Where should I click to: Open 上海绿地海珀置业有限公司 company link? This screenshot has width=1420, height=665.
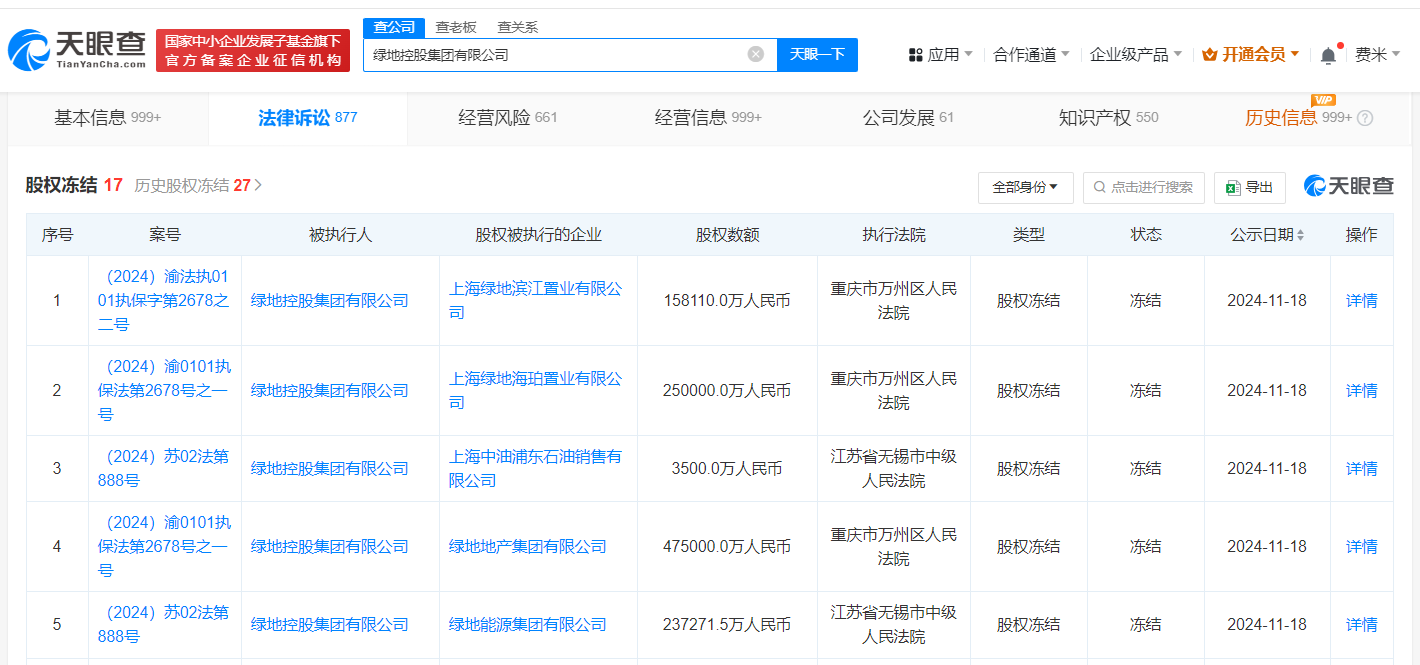[x=535, y=379]
